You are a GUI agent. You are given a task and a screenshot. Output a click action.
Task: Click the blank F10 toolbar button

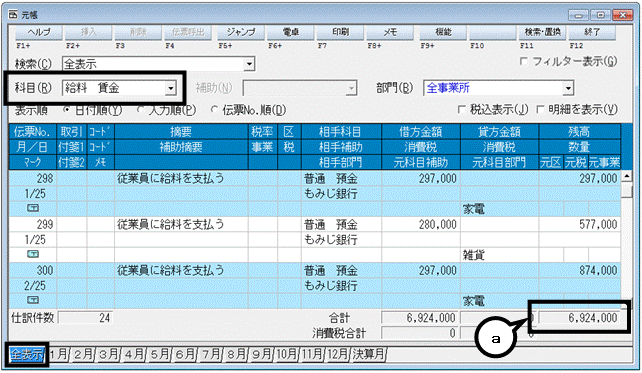[x=493, y=32]
